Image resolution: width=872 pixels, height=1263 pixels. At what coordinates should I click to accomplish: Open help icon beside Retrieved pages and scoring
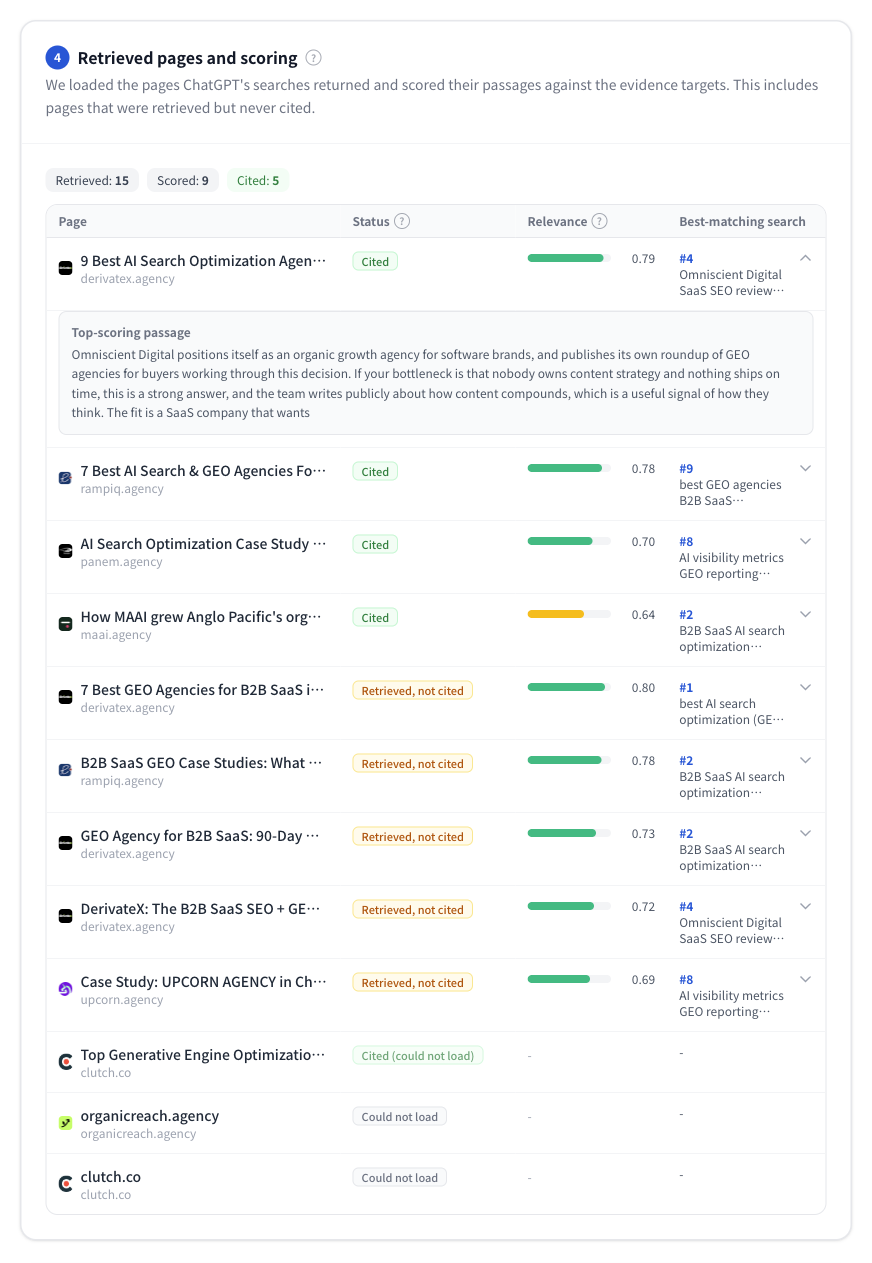[x=314, y=58]
